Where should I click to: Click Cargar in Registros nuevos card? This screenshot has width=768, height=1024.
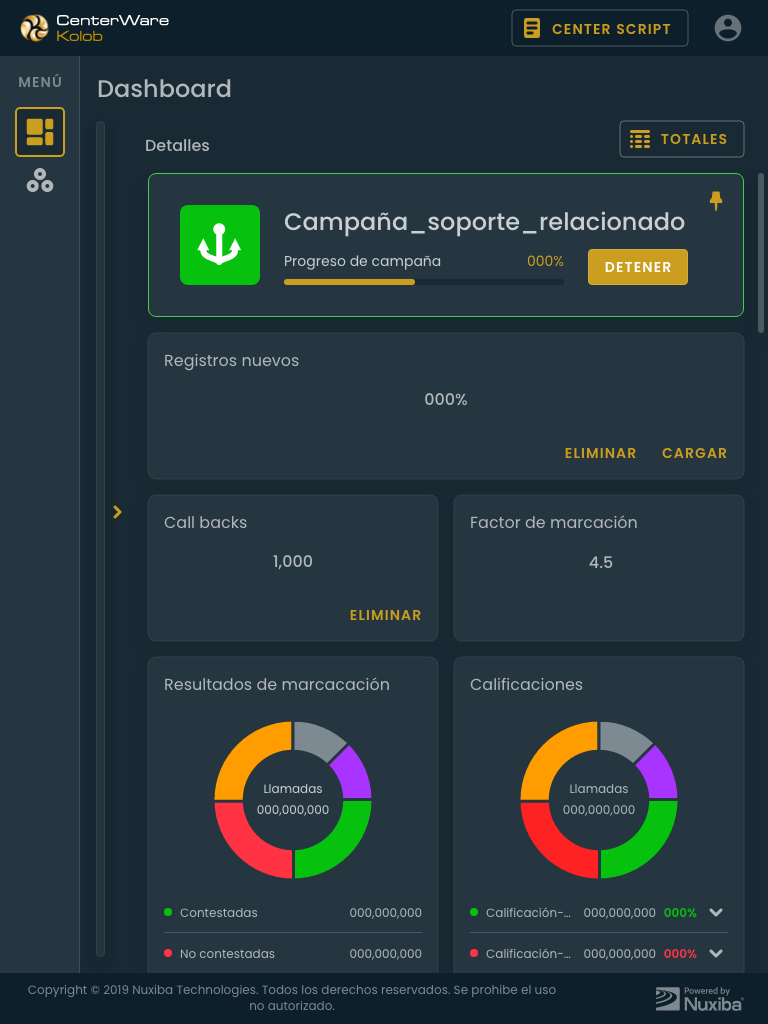pos(694,453)
